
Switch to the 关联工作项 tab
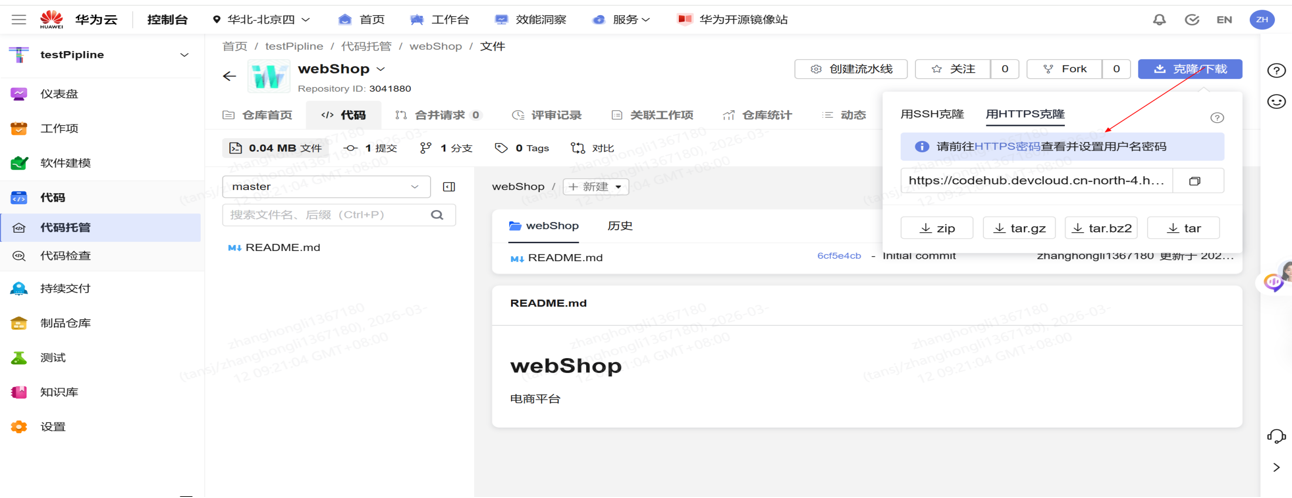point(651,115)
